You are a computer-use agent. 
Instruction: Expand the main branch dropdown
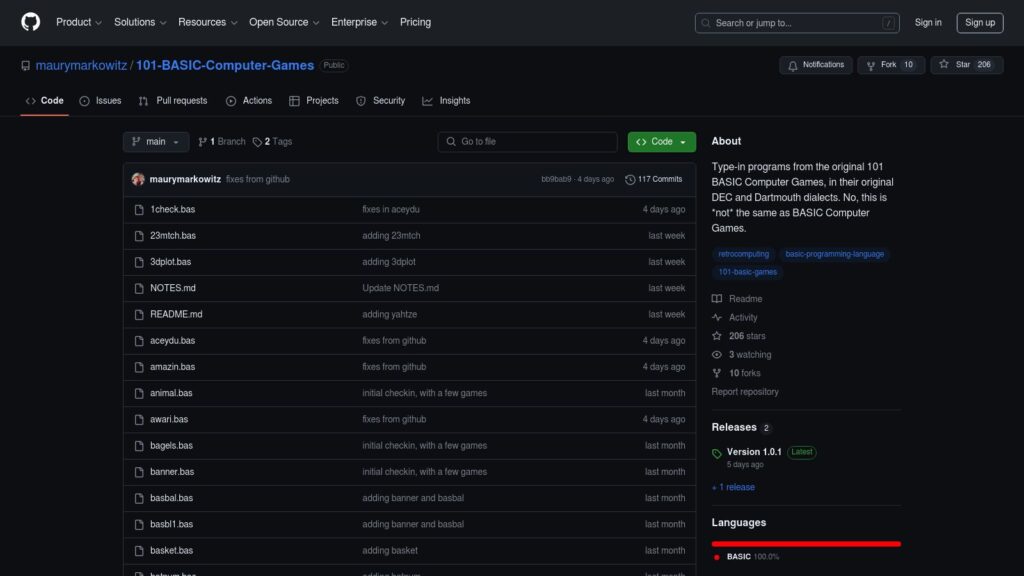point(156,142)
